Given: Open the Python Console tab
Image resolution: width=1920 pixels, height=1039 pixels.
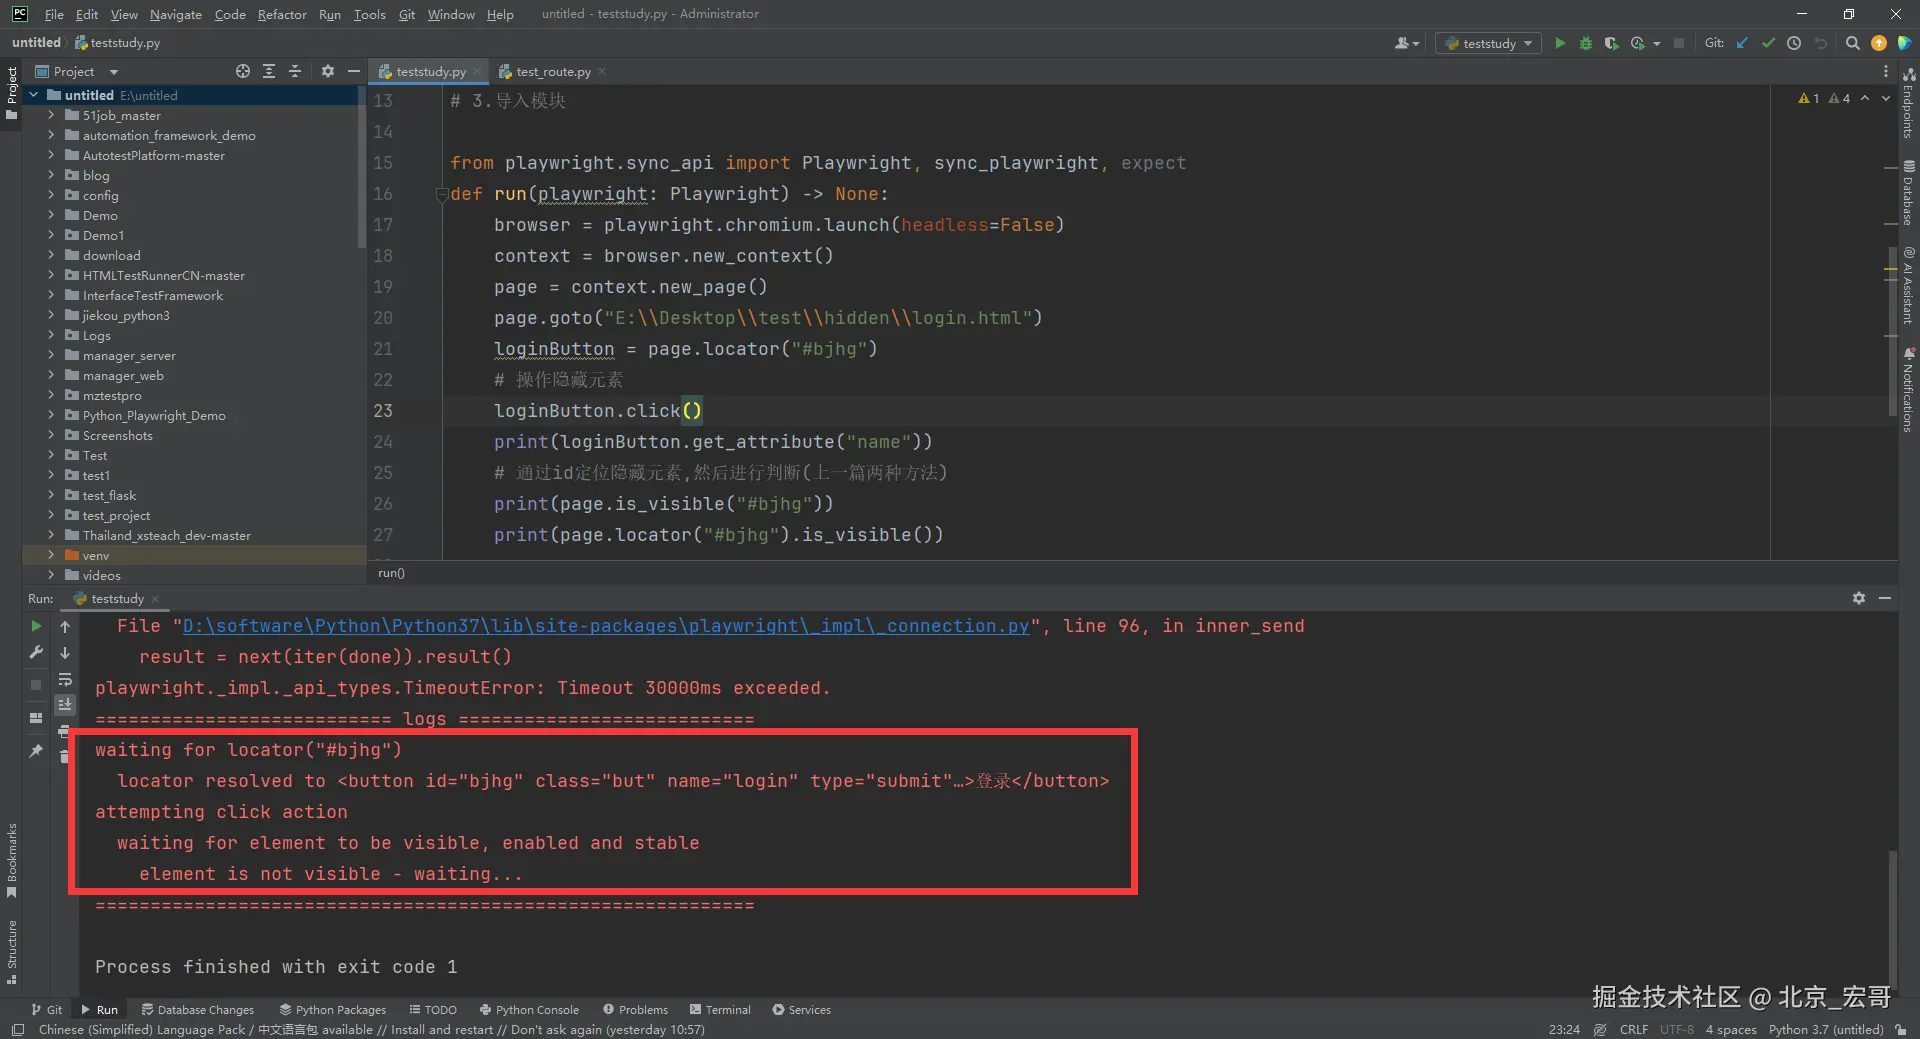Looking at the screenshot, I should [529, 1009].
